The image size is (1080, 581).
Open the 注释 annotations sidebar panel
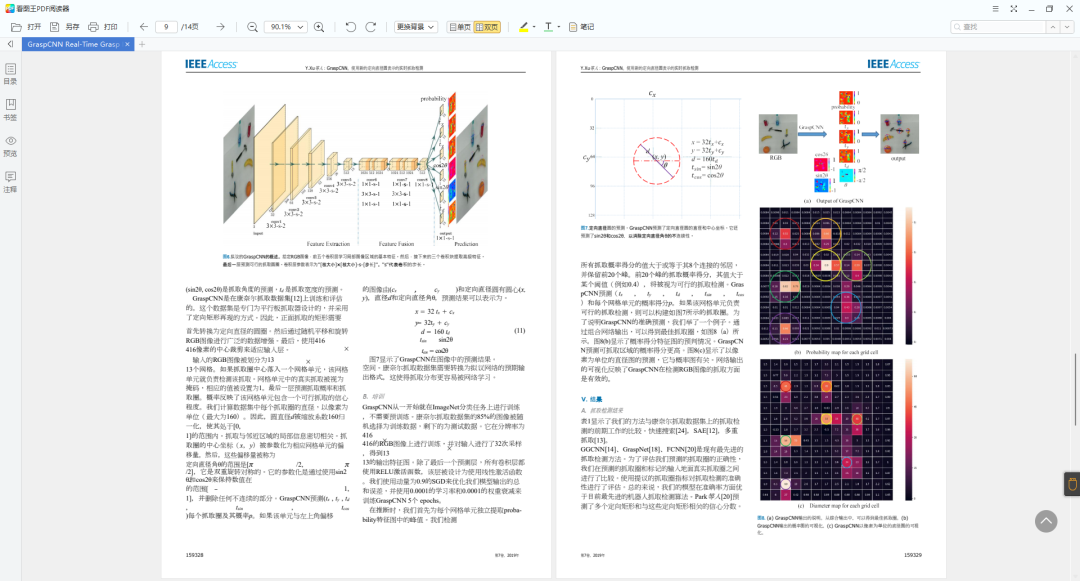pos(11,182)
